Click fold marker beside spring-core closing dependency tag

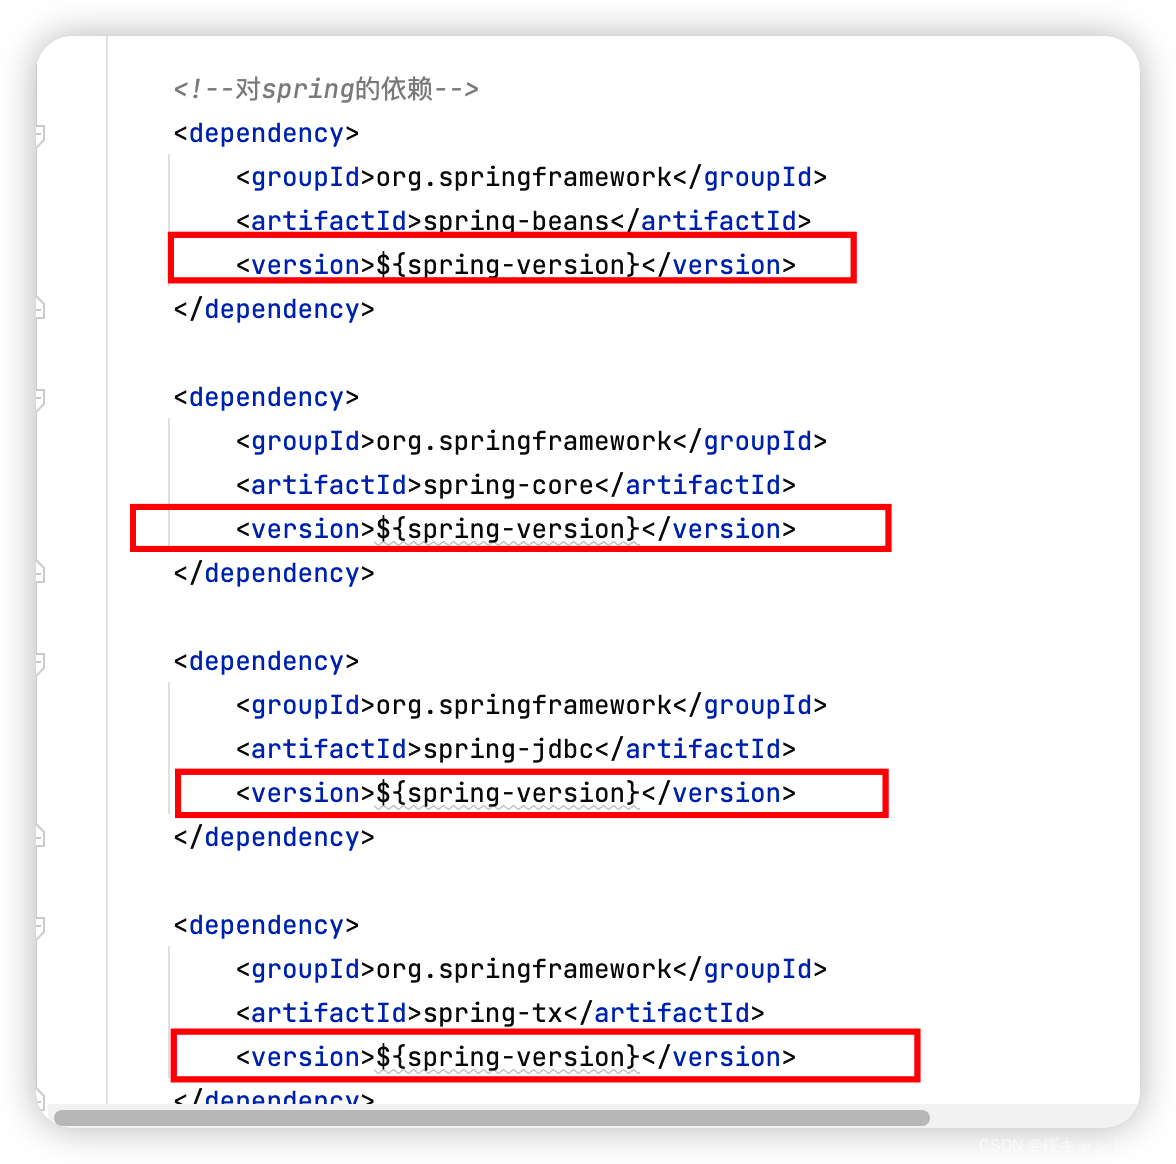pyautogui.click(x=40, y=572)
